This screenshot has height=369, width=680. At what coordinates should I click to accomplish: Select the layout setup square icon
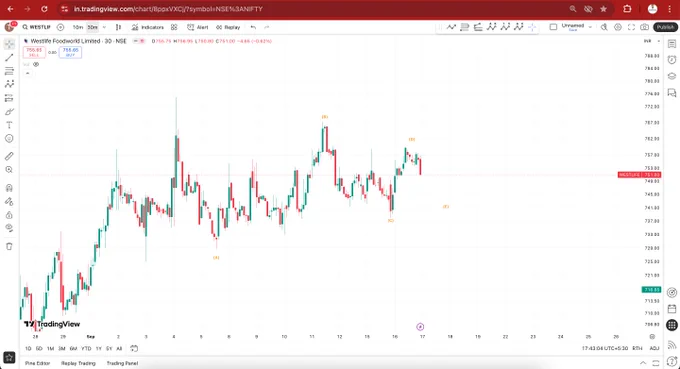tap(553, 27)
